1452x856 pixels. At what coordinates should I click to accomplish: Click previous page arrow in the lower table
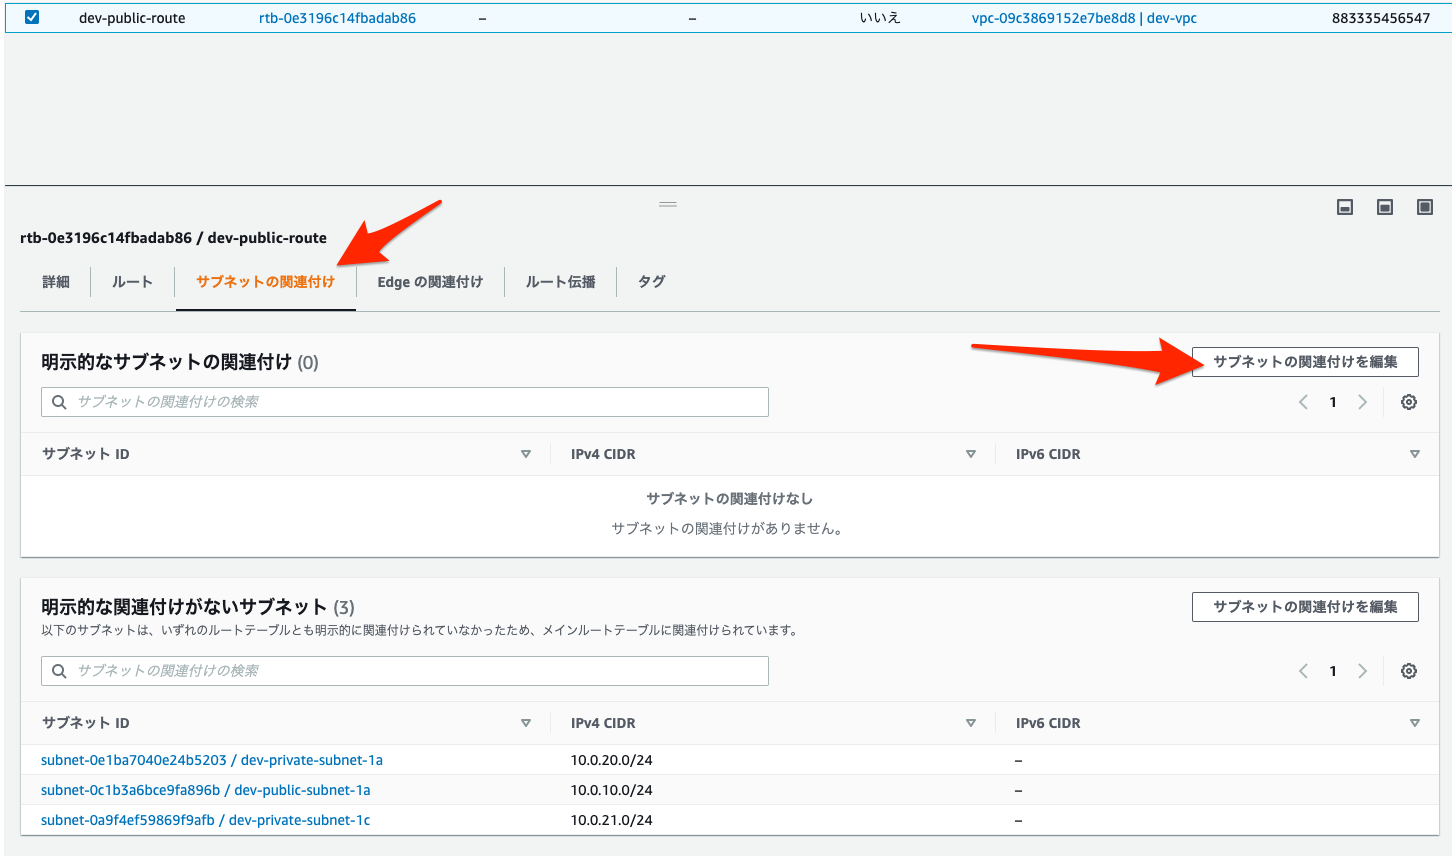1302,670
